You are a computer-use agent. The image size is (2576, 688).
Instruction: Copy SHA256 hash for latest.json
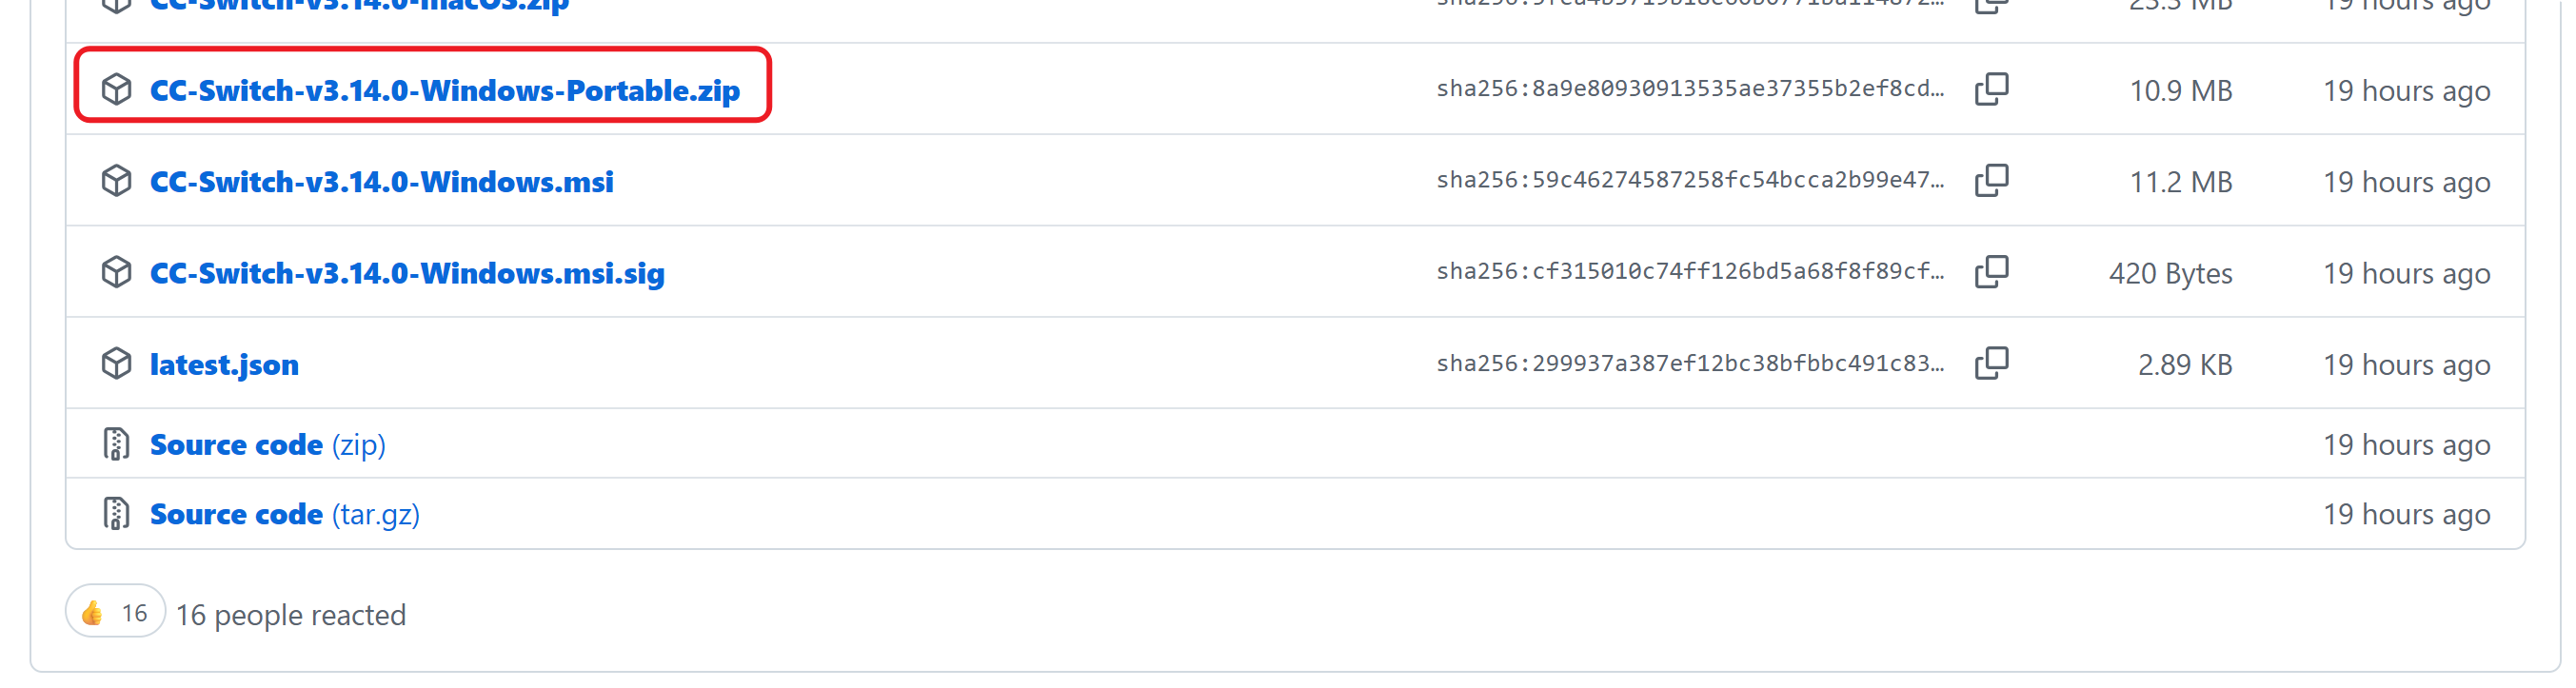tap(1990, 363)
